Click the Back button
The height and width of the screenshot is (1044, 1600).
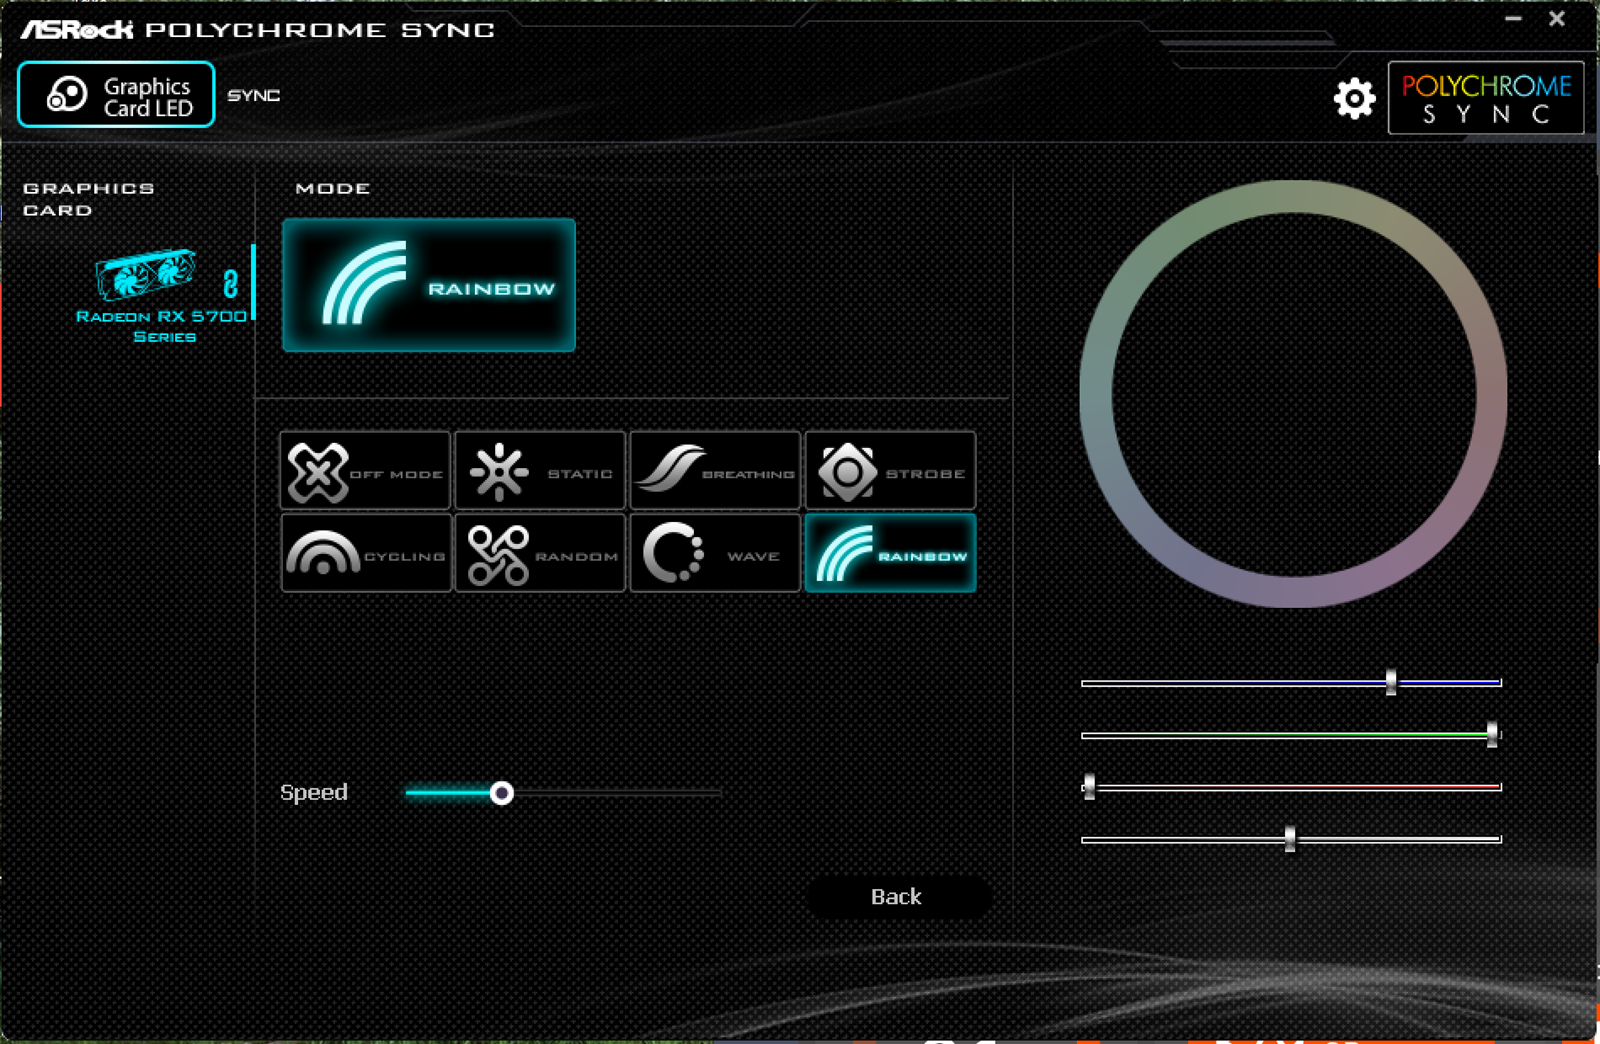pyautogui.click(x=897, y=897)
